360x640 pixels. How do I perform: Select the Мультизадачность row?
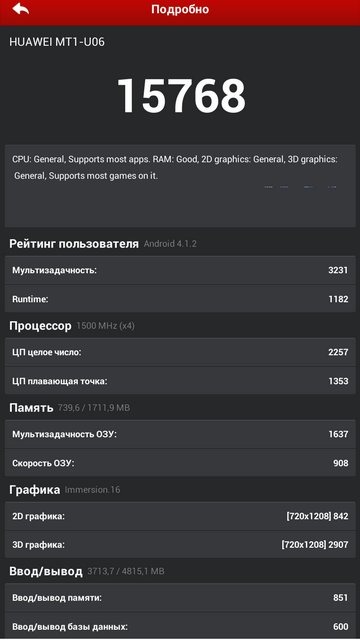(180, 270)
